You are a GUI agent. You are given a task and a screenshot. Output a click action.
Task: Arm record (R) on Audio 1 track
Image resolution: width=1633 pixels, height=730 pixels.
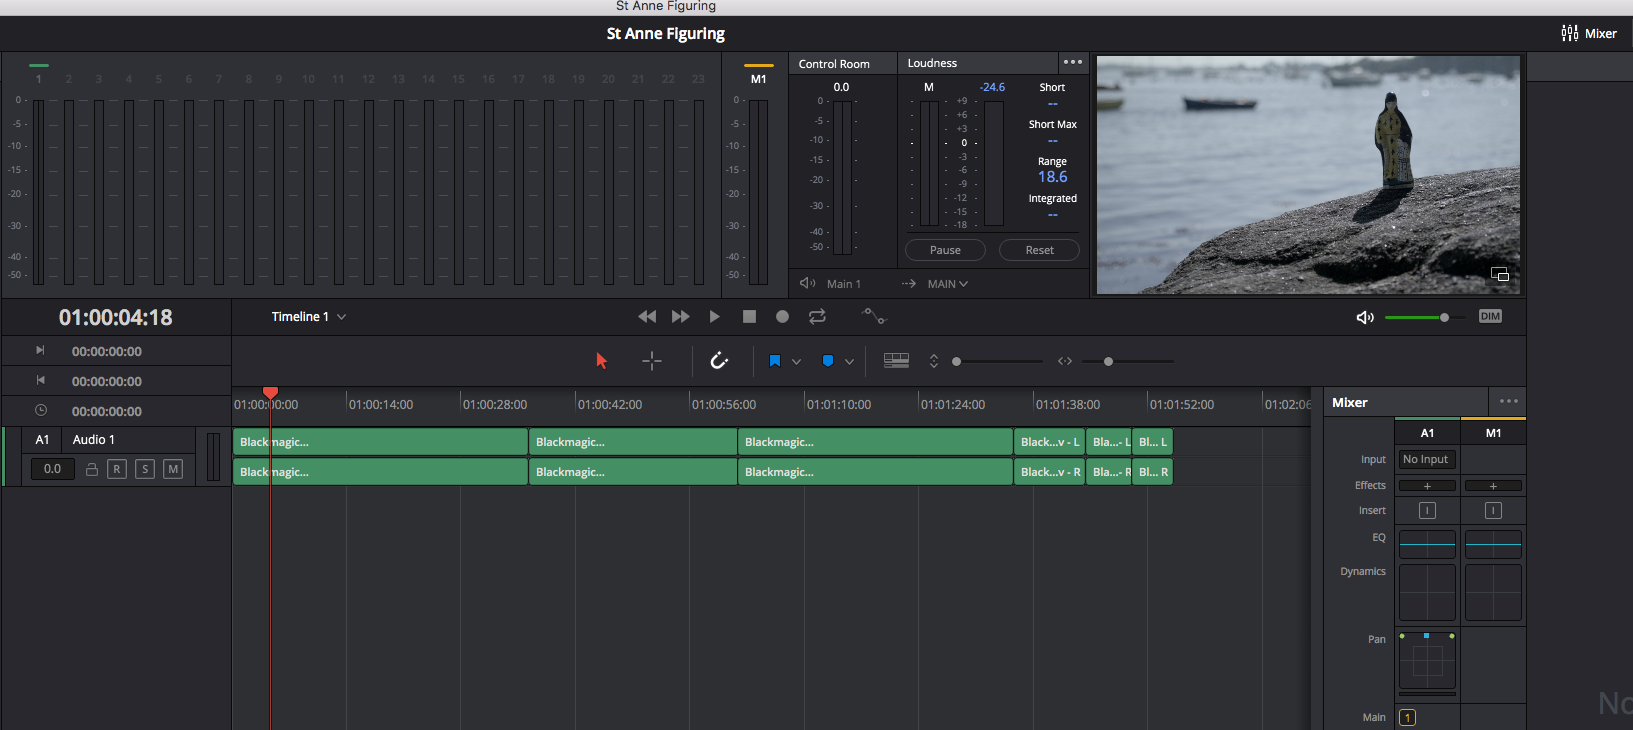click(117, 469)
